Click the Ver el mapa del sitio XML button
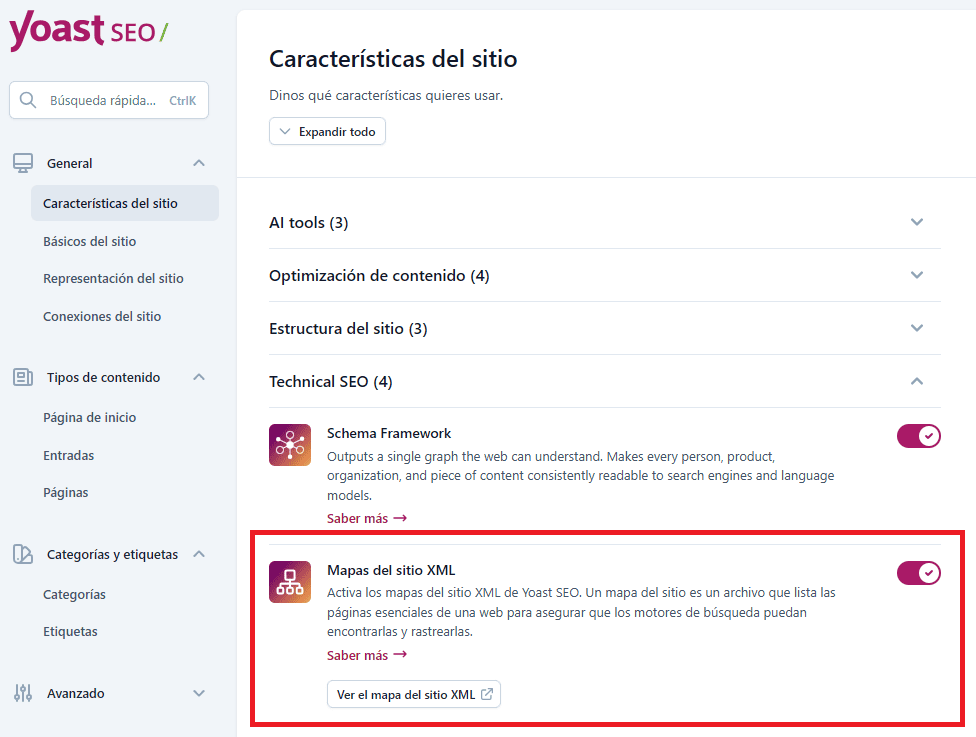Viewport: 976px width, 737px height. [x=413, y=694]
